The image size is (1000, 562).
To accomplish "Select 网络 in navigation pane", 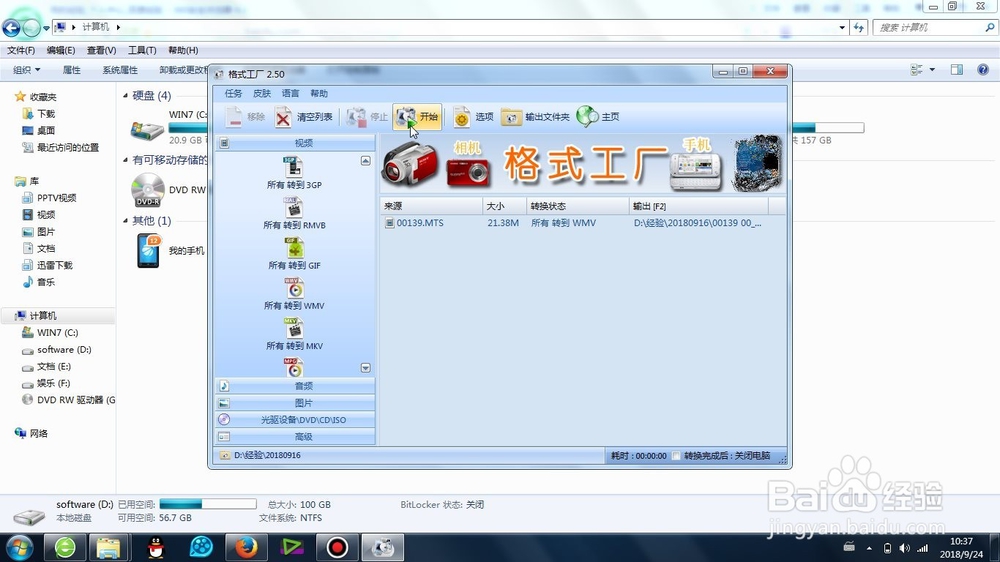I will [38, 434].
